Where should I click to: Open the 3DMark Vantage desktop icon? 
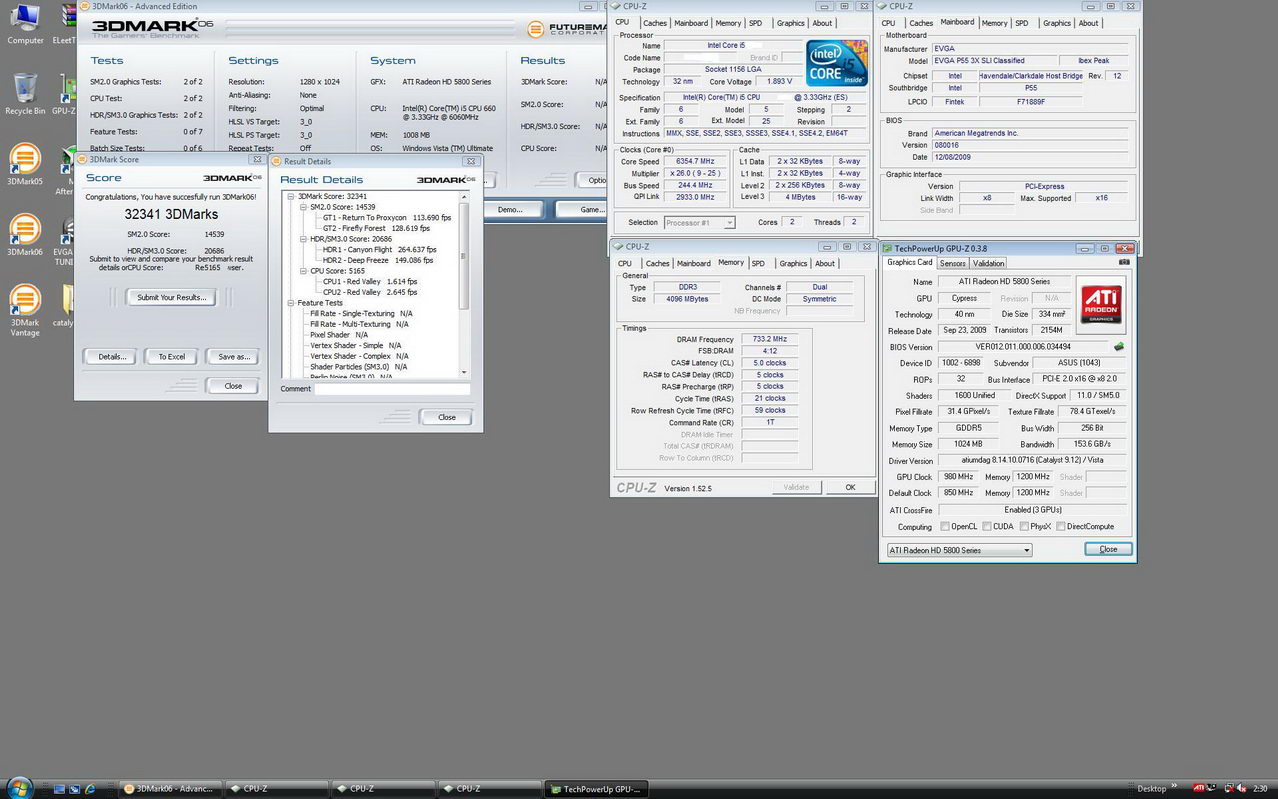pyautogui.click(x=25, y=309)
